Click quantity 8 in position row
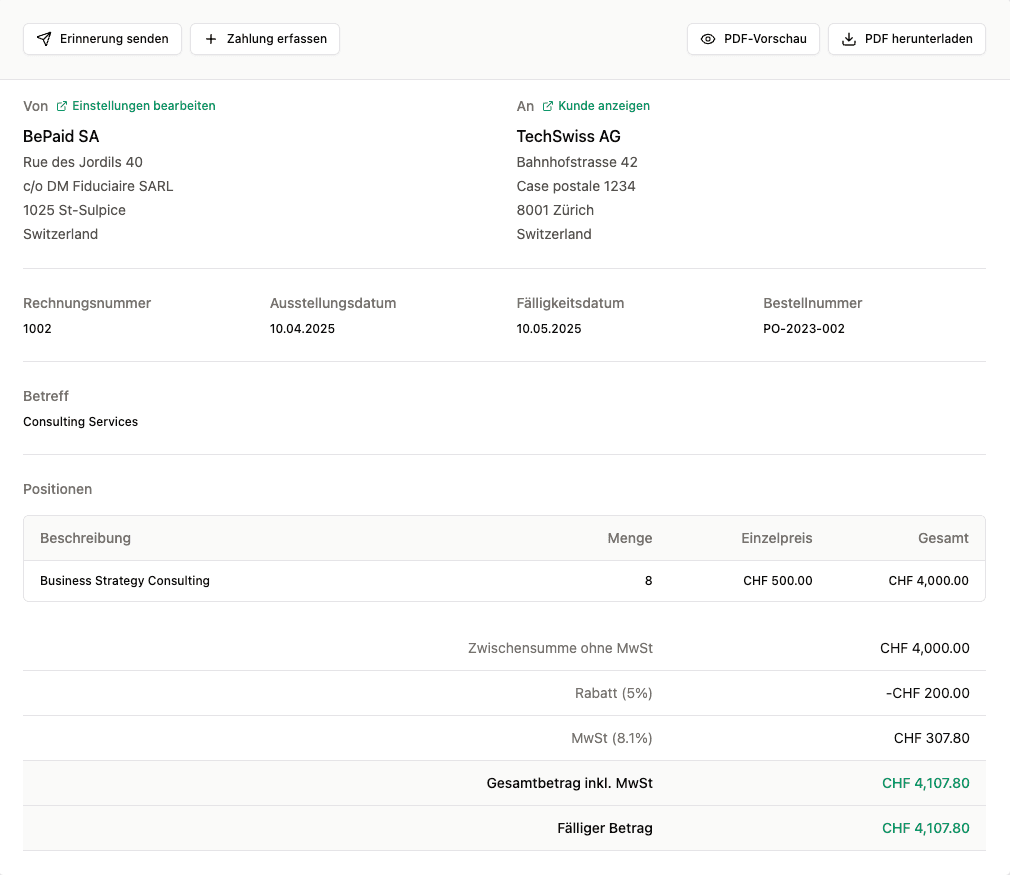 649,581
